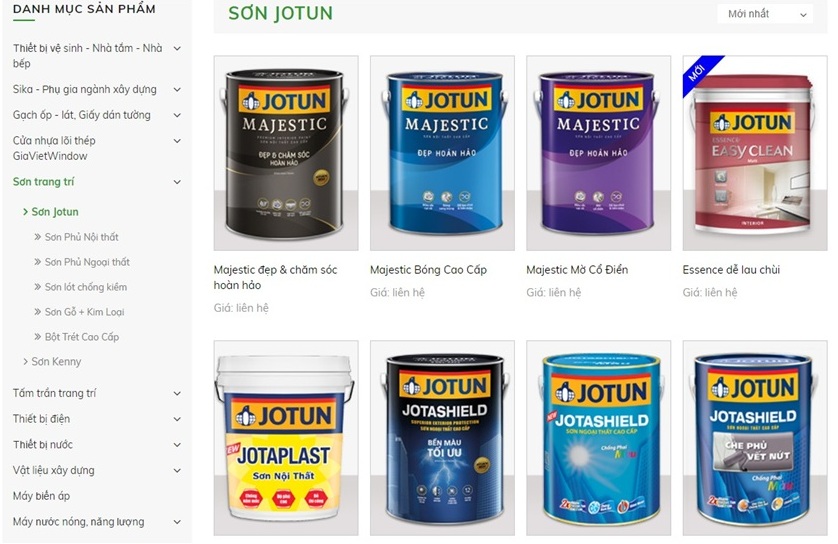Open Sơn lót chống kiềm submenu item
Viewport: 838px width, 544px height.
point(86,287)
